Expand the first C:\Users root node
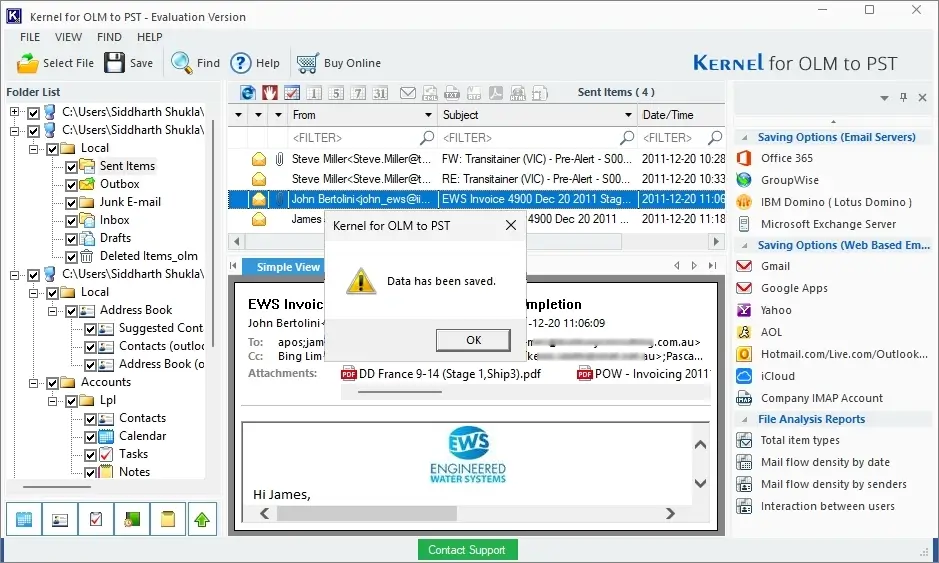 pyautogui.click(x=14, y=112)
